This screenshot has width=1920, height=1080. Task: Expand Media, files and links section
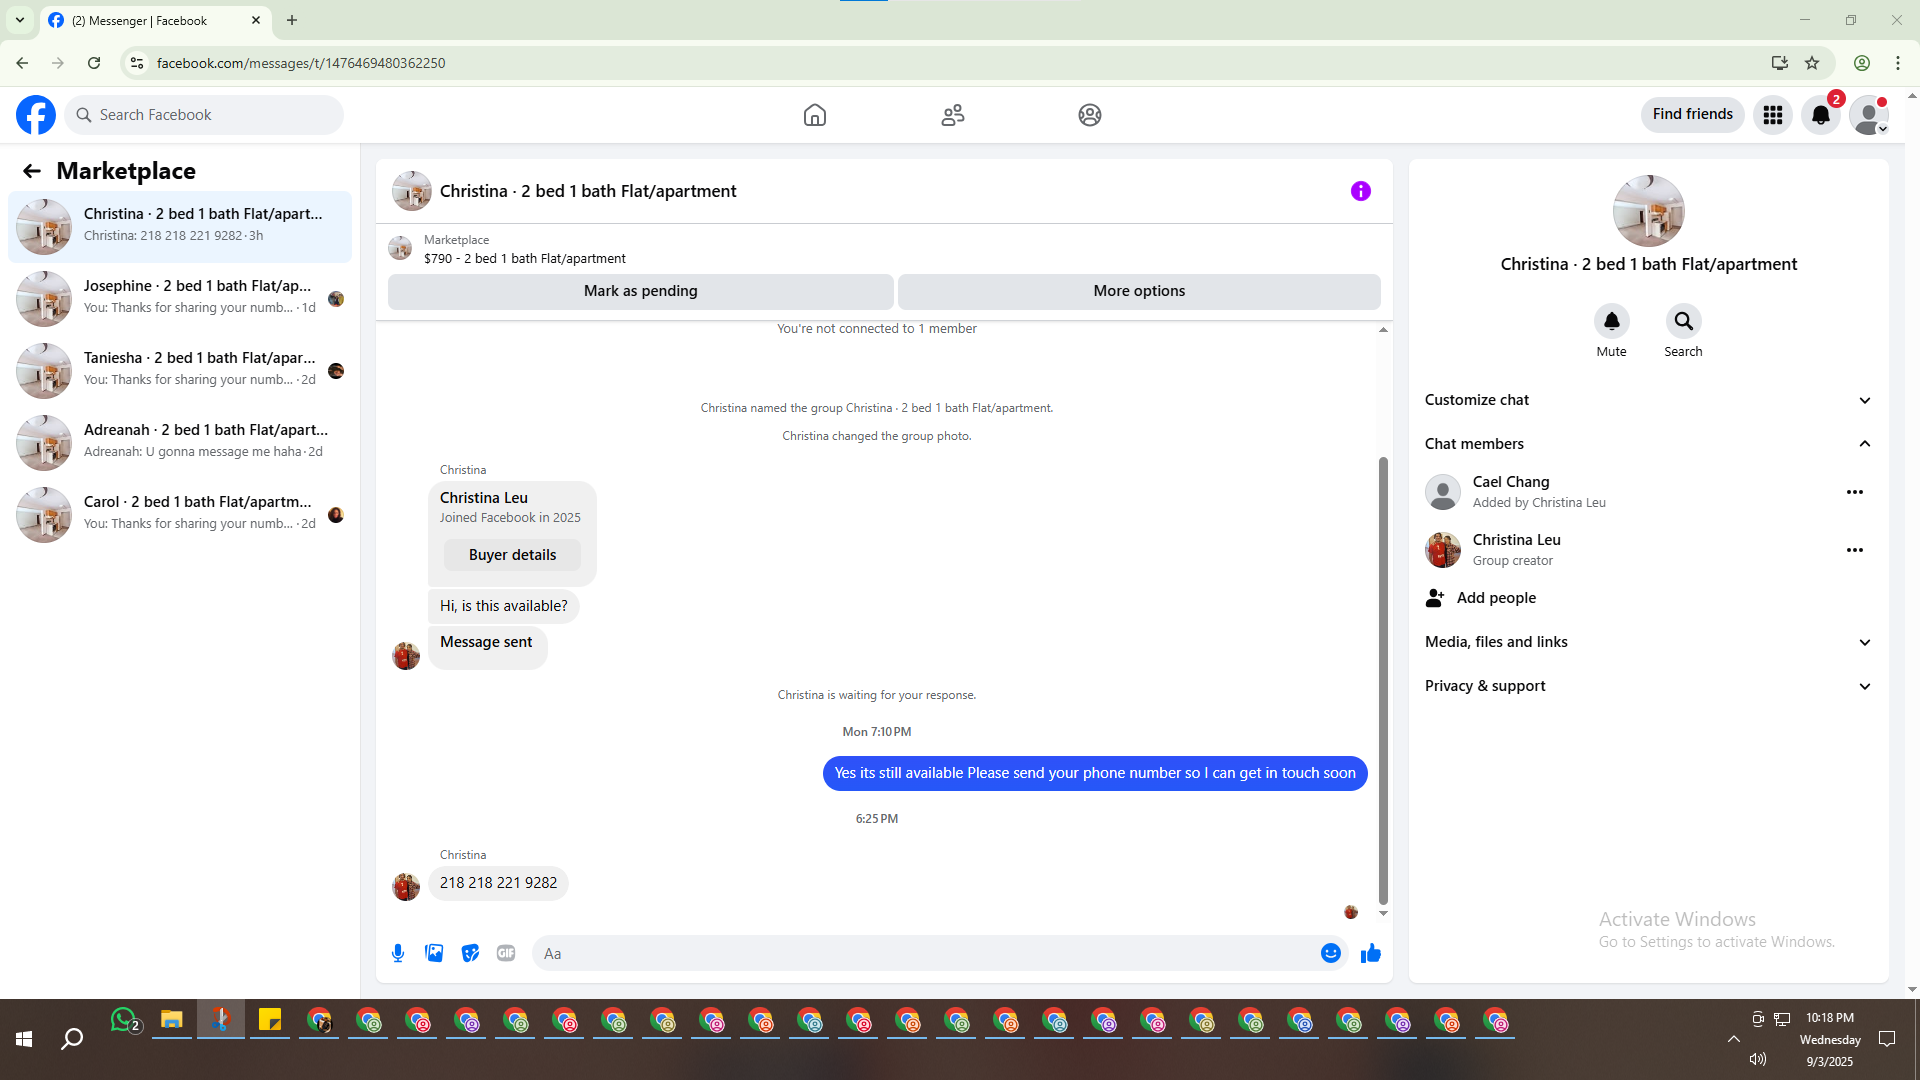(x=1648, y=642)
